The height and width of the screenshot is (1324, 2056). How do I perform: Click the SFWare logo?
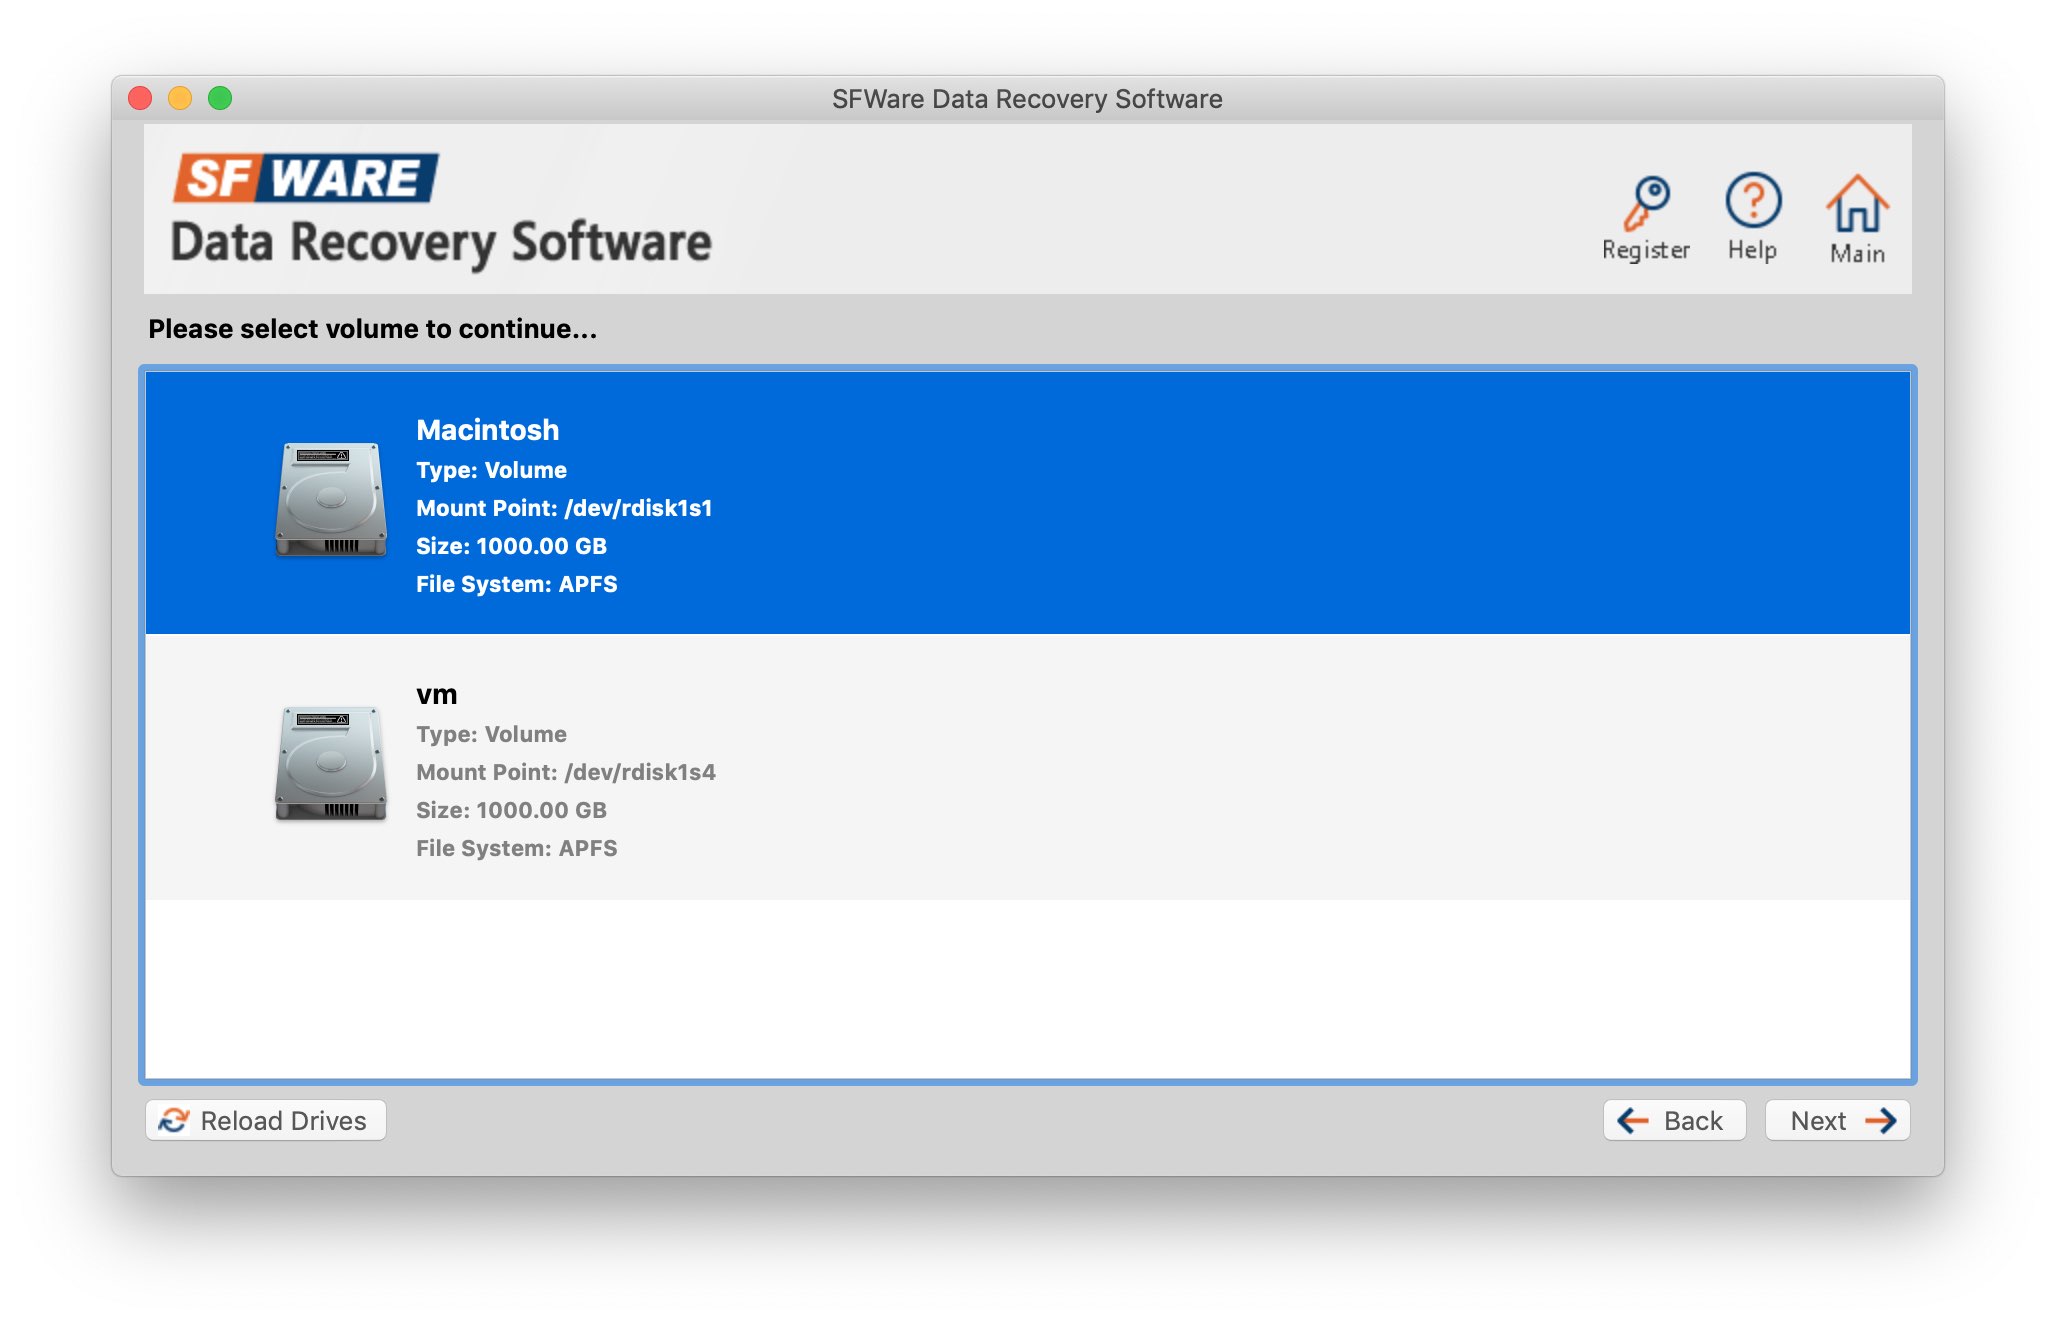(306, 178)
